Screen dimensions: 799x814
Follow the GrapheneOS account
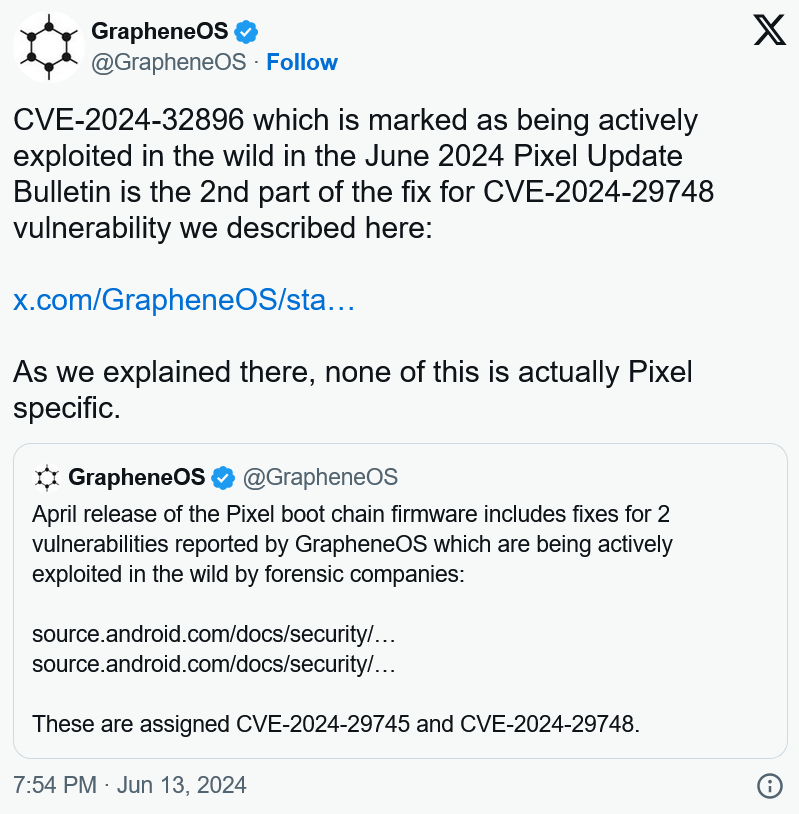pyautogui.click(x=302, y=62)
